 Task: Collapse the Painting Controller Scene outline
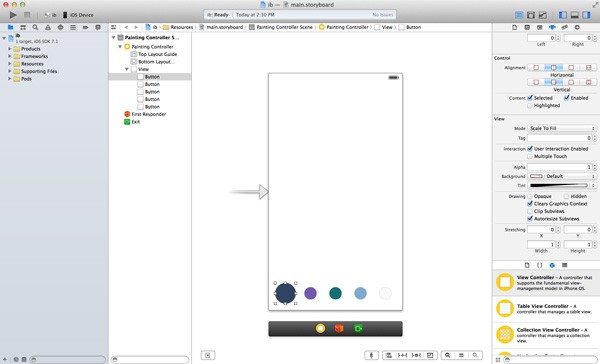pos(114,38)
